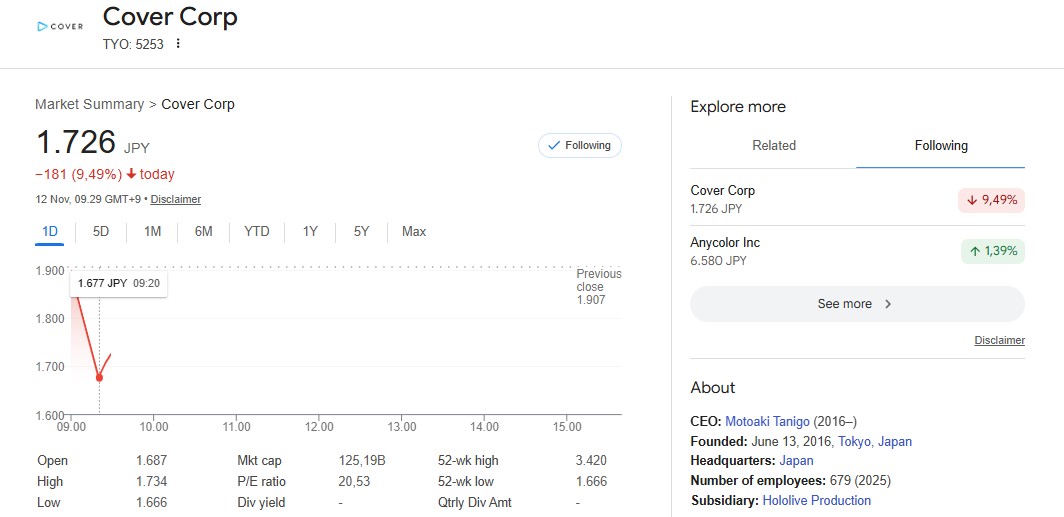Image resolution: width=1064 pixels, height=517 pixels.
Task: Click the Market Summary breadcrumb
Action: [90, 104]
